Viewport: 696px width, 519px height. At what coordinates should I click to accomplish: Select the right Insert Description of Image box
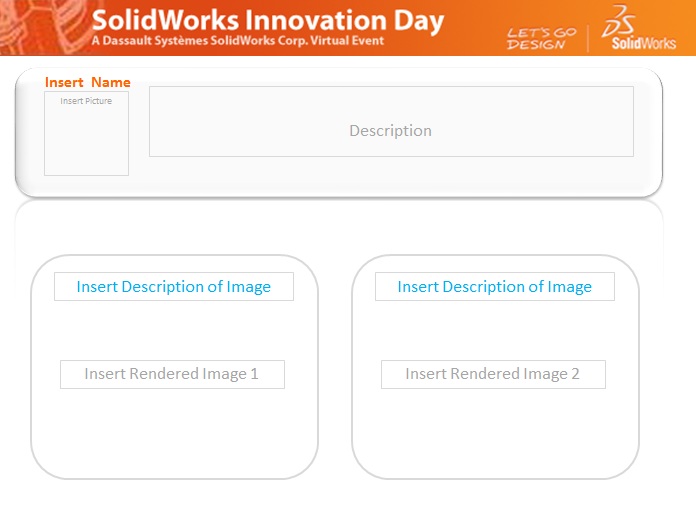pyautogui.click(x=495, y=287)
